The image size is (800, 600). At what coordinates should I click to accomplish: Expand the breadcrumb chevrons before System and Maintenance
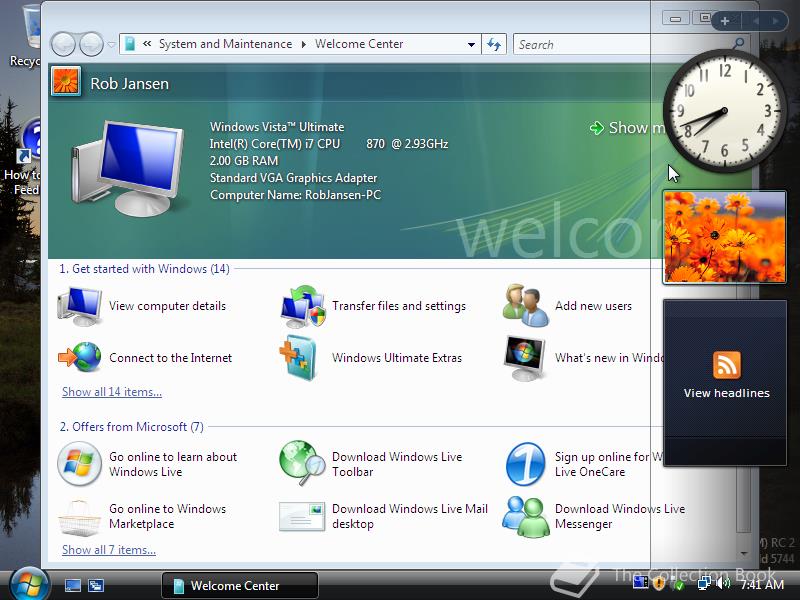click(x=147, y=44)
